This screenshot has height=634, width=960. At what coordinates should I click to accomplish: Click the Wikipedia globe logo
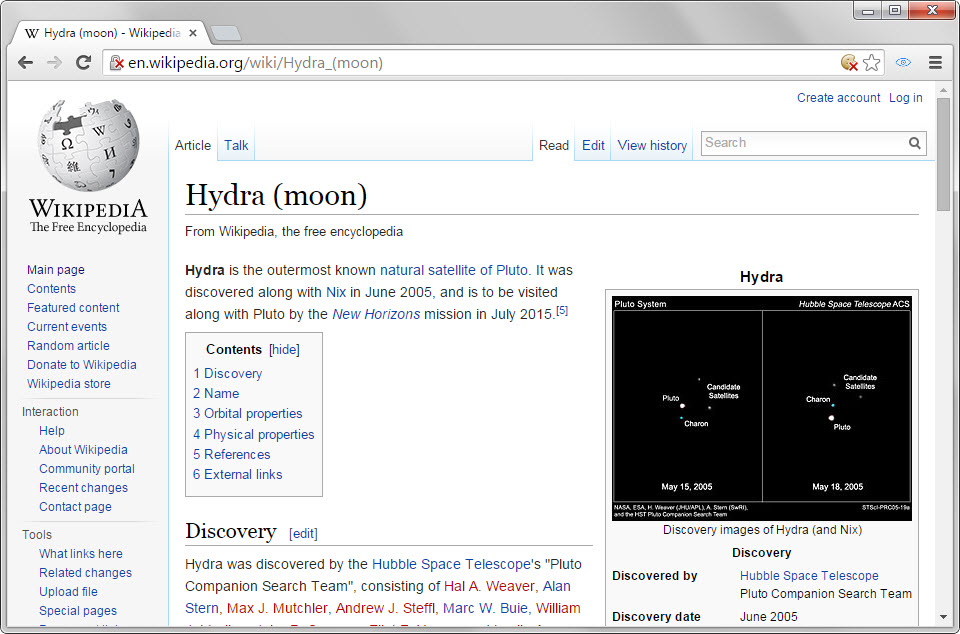click(88, 145)
